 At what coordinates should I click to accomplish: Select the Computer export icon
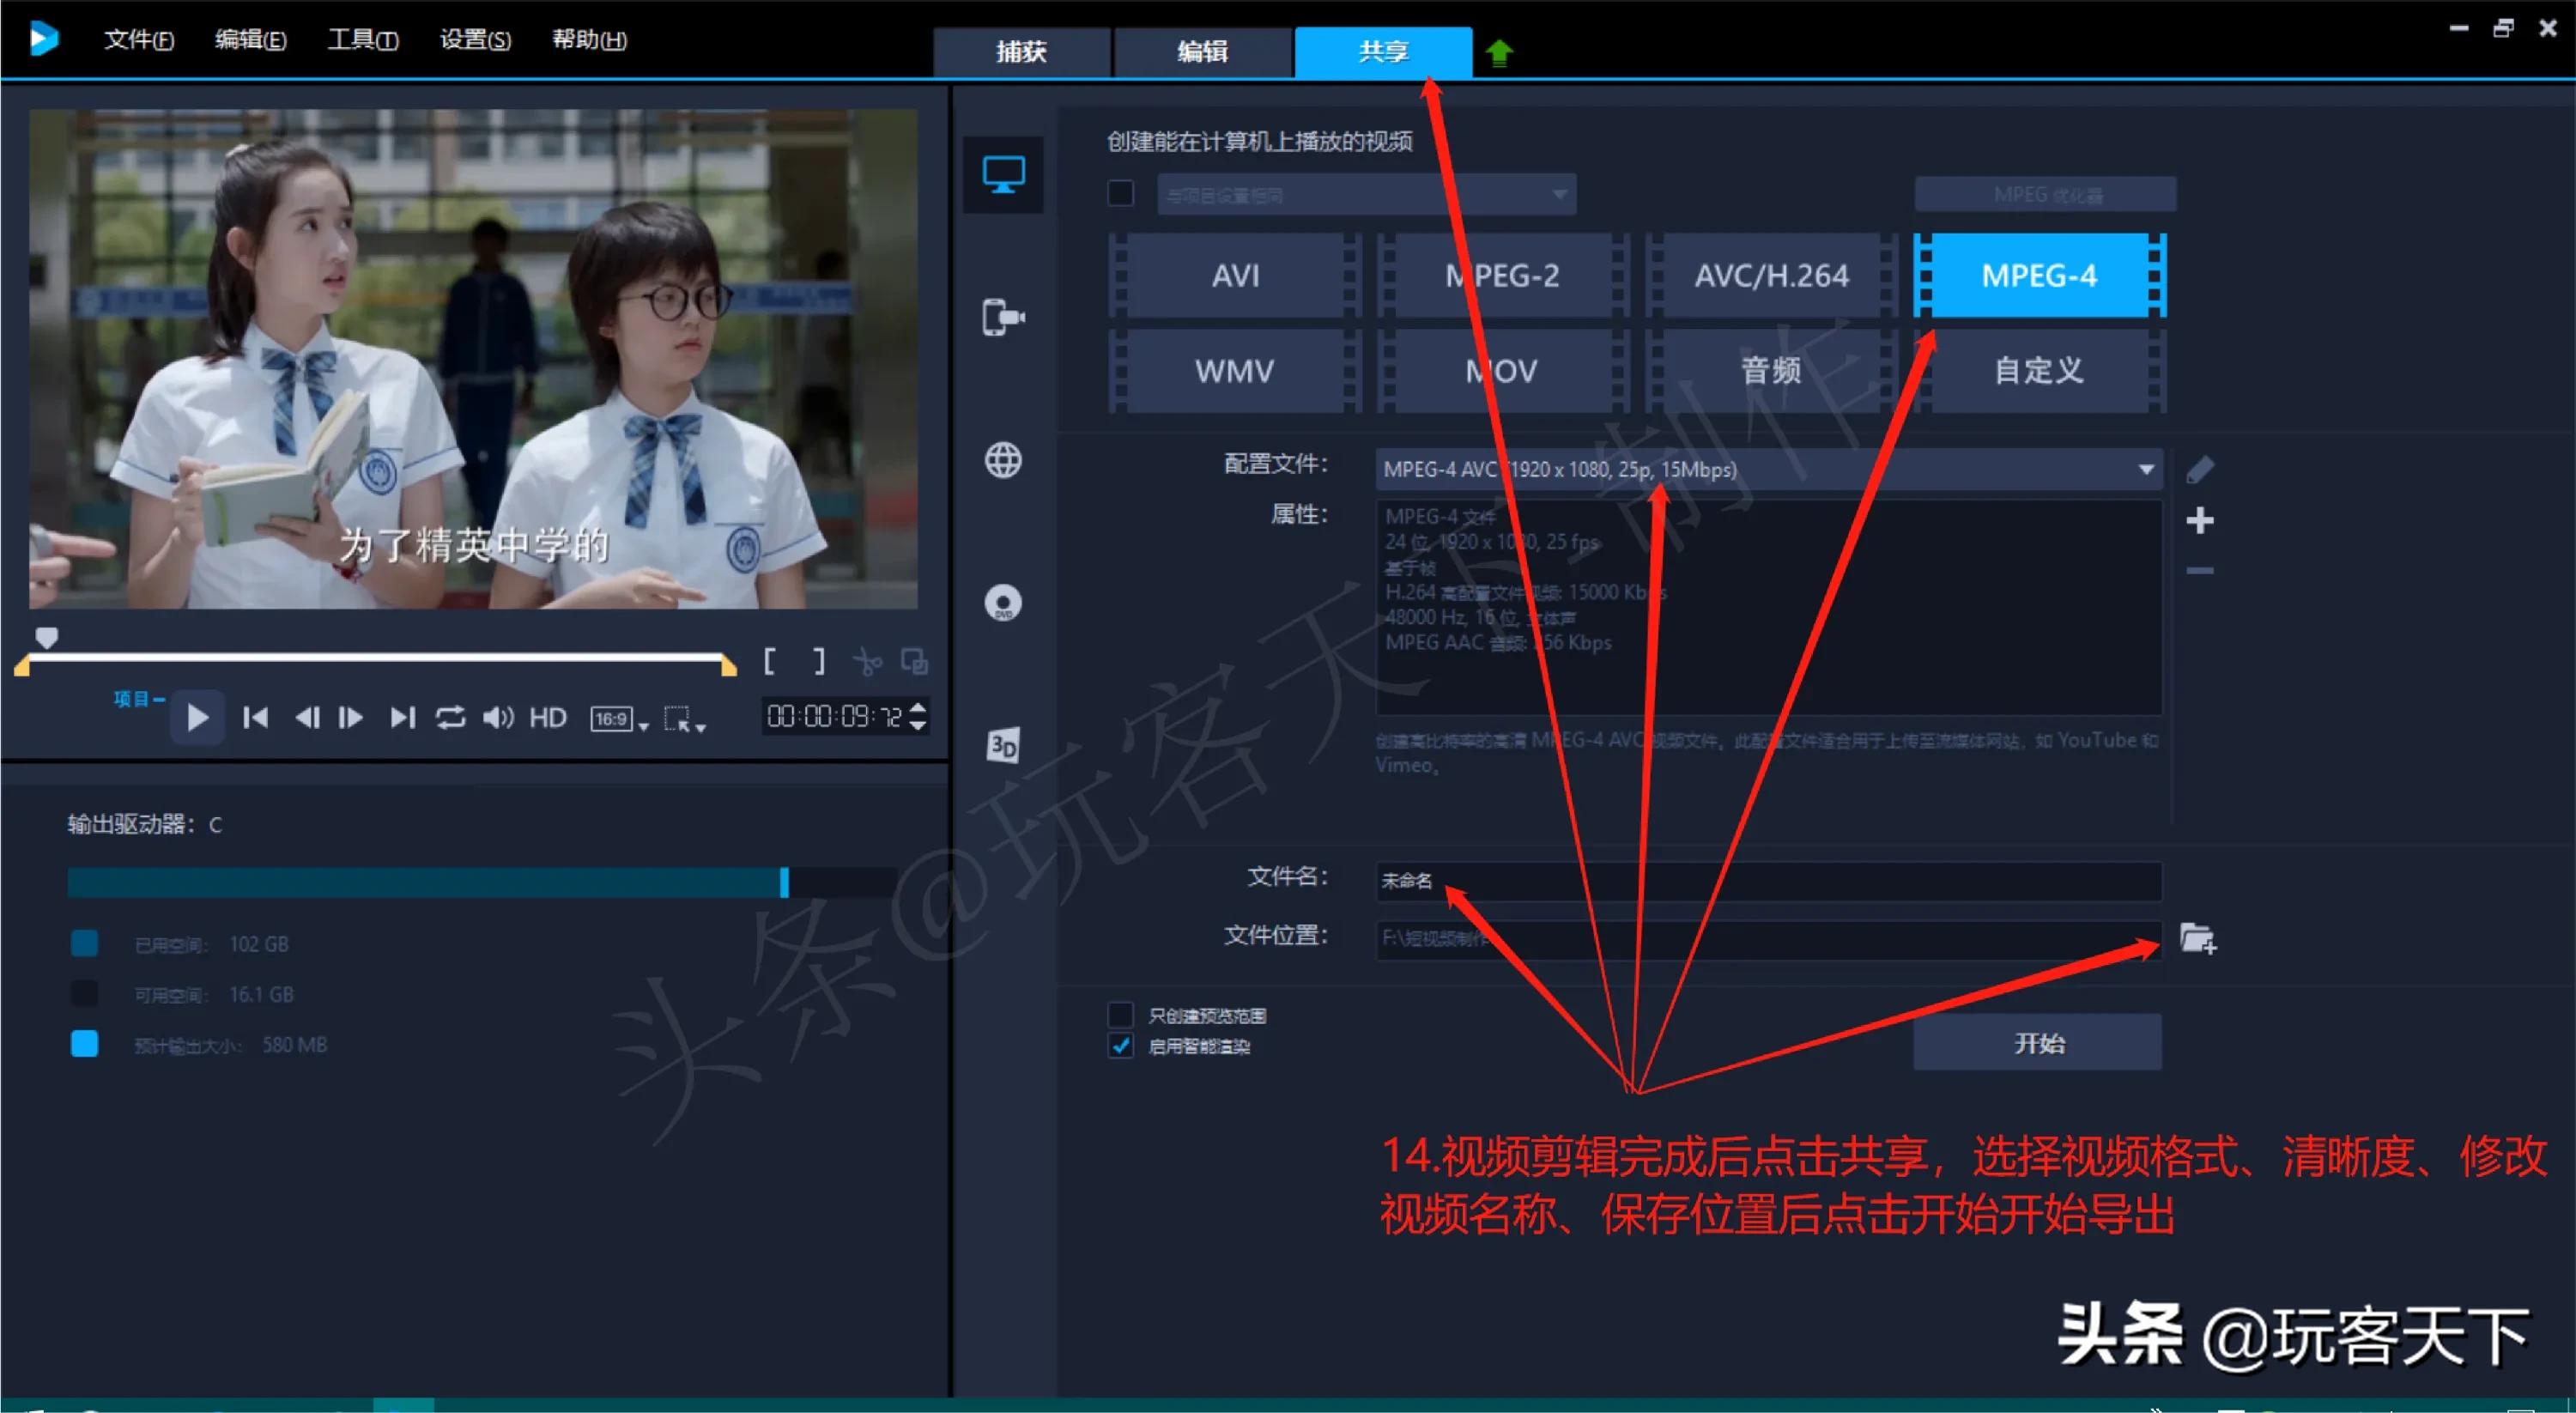[1003, 175]
